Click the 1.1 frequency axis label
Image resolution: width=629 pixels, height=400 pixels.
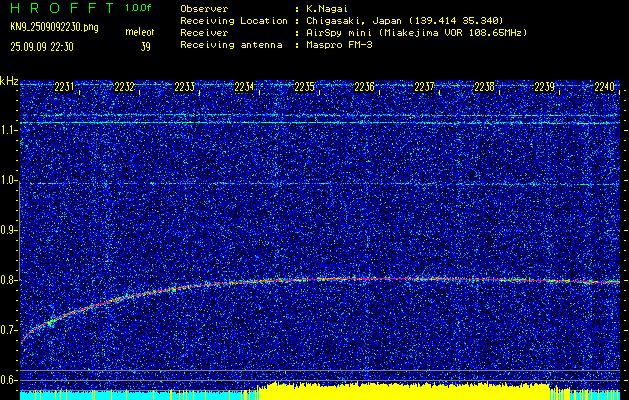[x=8, y=130]
